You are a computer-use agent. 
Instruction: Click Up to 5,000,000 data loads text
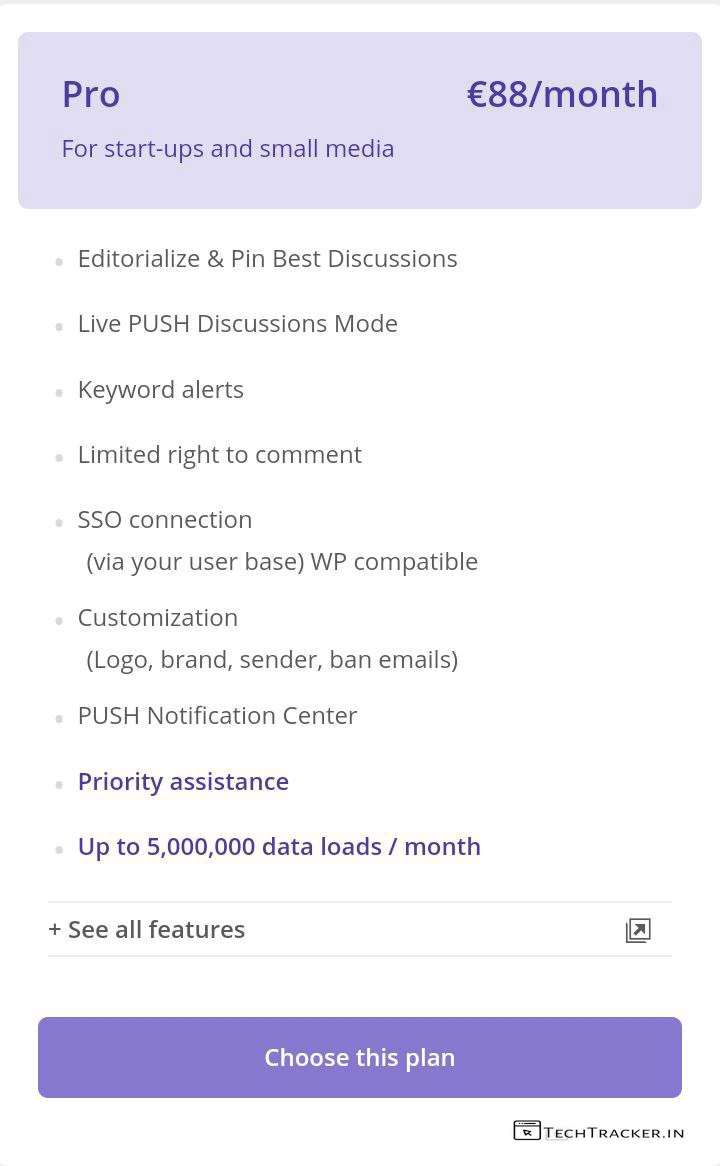pyautogui.click(x=279, y=847)
